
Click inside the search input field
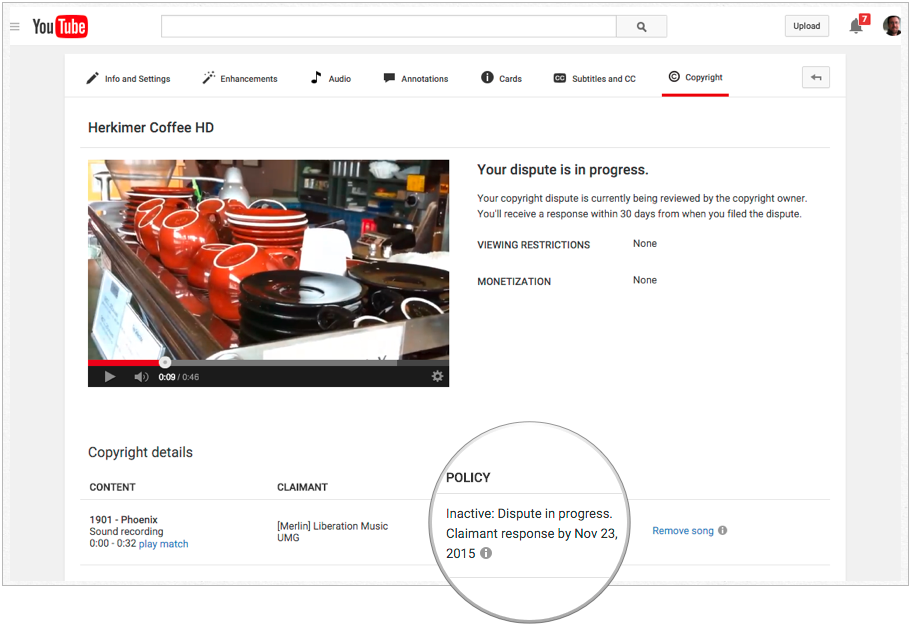click(390, 25)
